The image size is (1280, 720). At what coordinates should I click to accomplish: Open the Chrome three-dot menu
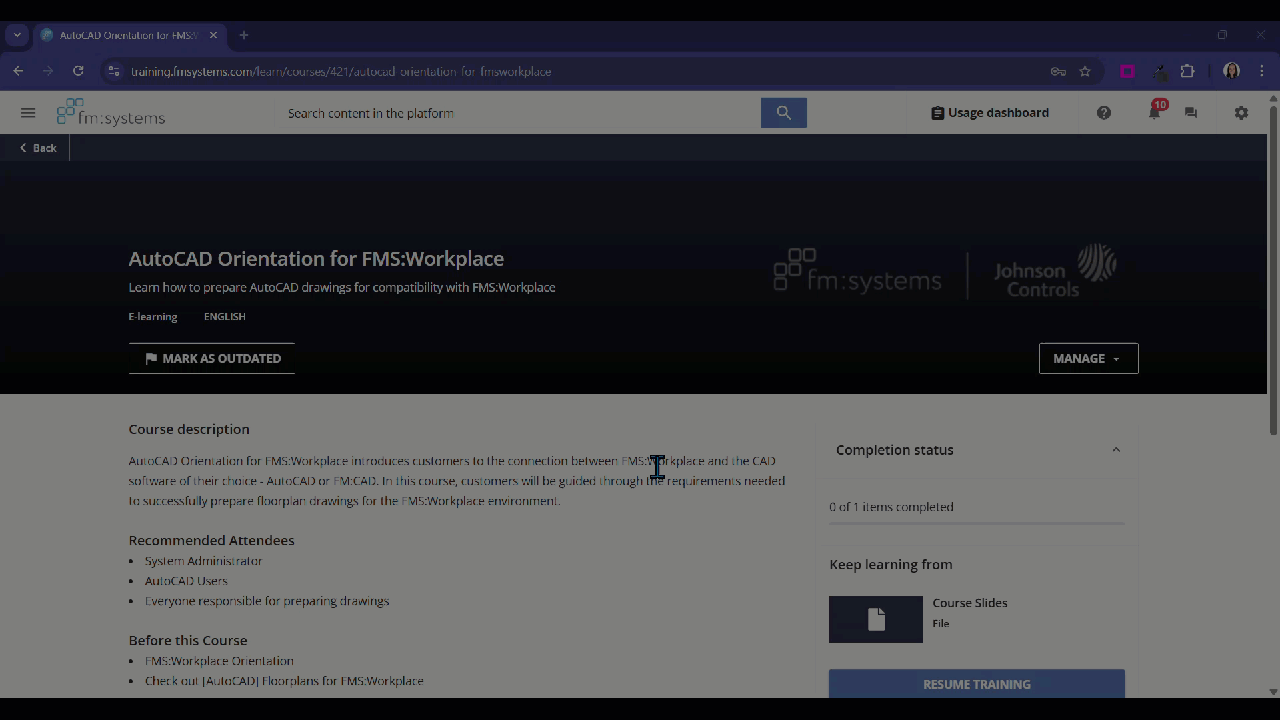(x=1262, y=71)
